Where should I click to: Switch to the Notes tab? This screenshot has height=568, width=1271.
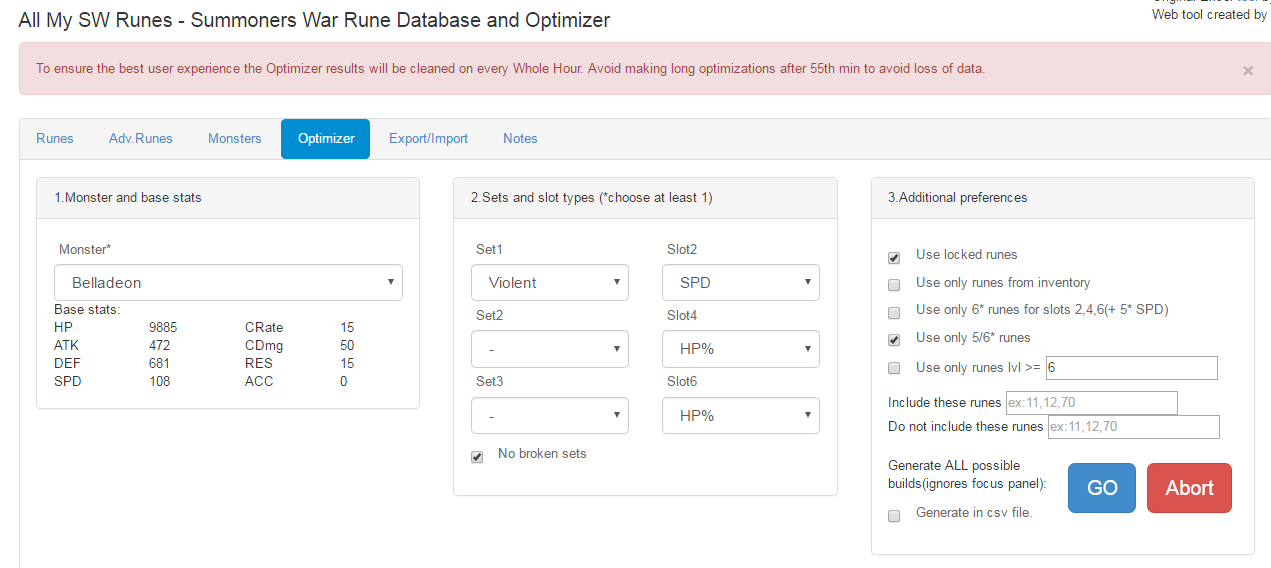point(520,138)
